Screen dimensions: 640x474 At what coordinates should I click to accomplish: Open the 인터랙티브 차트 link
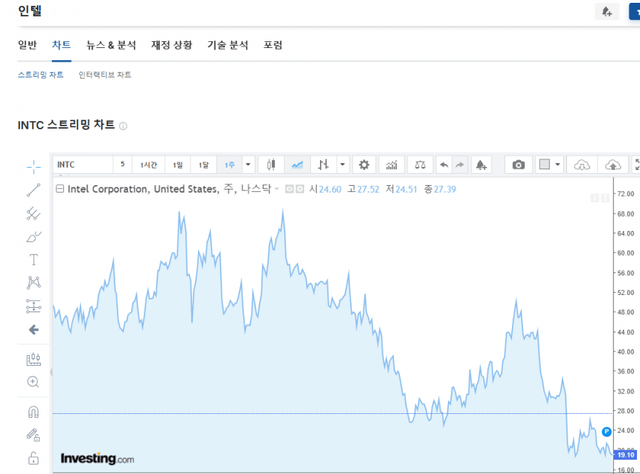105,75
